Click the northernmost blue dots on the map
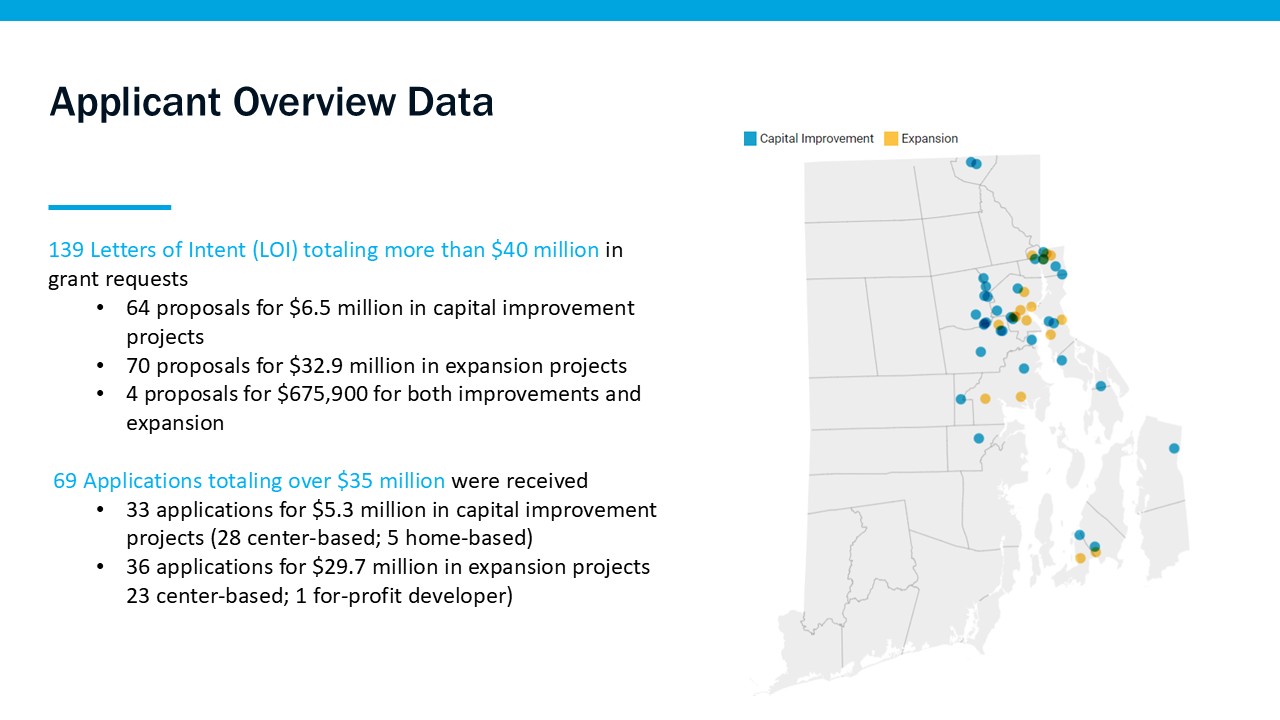Screen dimensions: 1280x720 click(x=973, y=163)
